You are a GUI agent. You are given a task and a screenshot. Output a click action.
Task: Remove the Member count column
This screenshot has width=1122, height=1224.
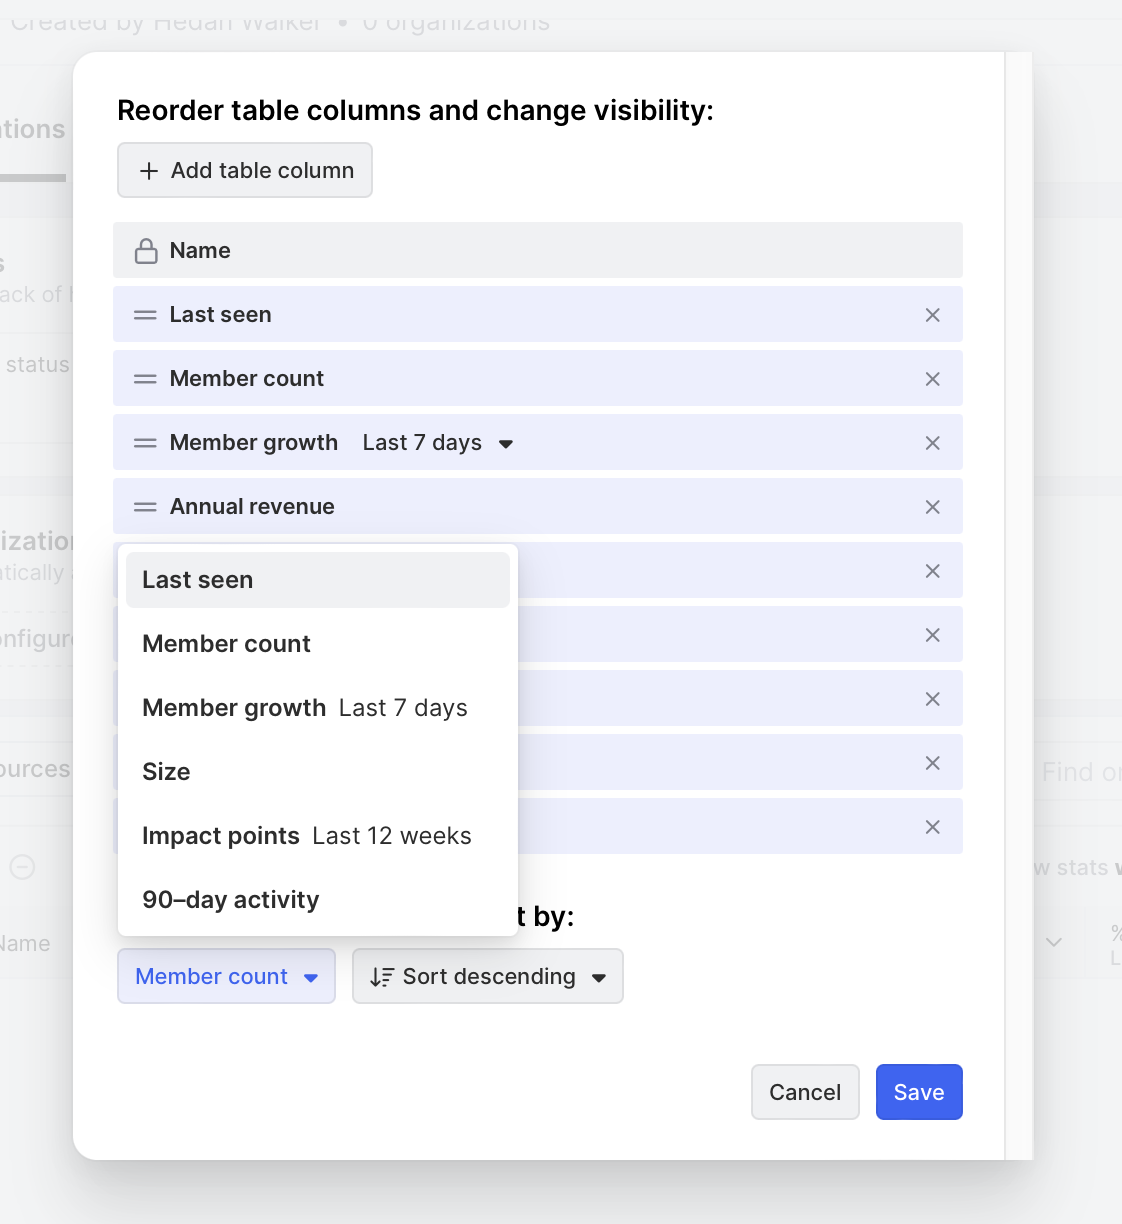click(932, 379)
